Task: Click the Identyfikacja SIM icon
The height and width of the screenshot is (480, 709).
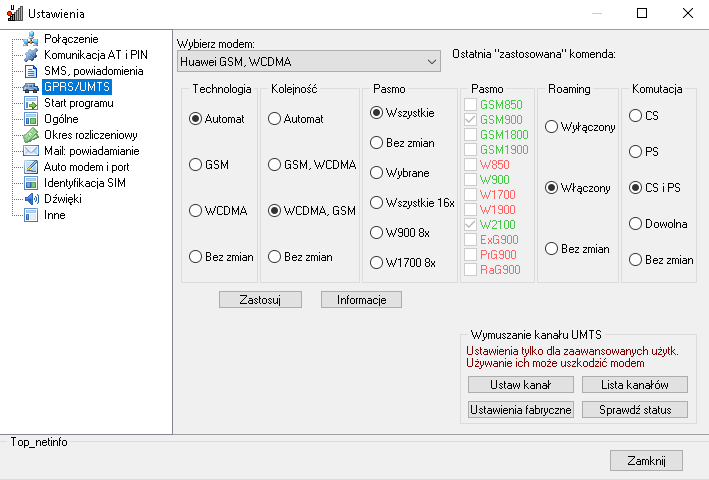Action: [31, 183]
